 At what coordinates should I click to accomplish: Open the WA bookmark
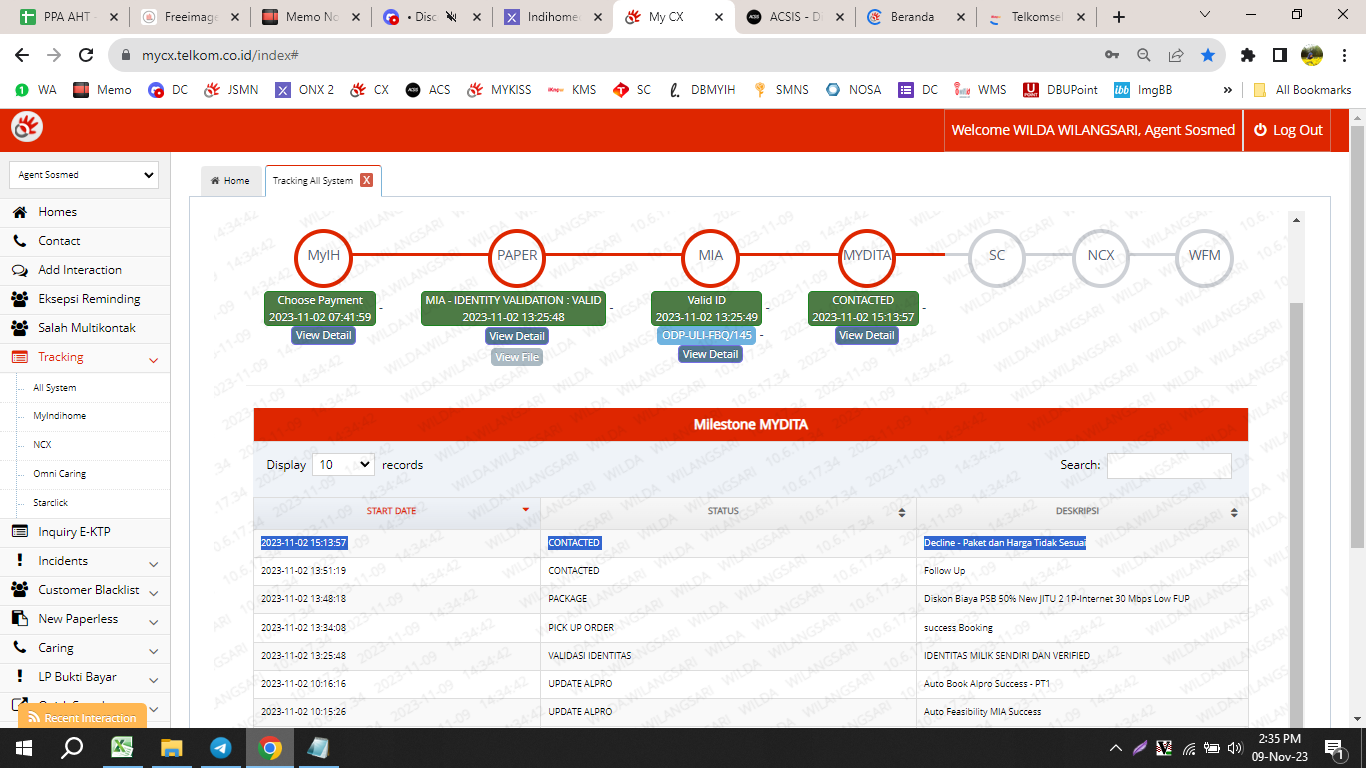(36, 90)
